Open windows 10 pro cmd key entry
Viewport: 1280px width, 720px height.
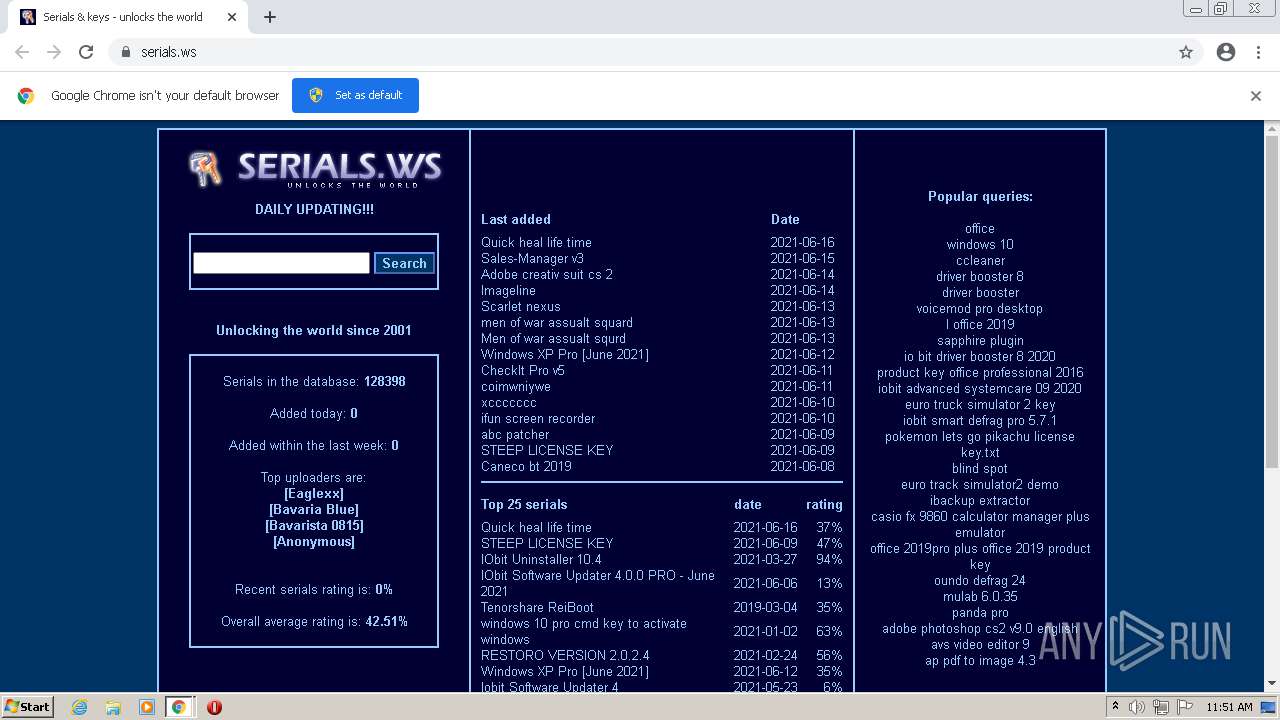coord(584,631)
